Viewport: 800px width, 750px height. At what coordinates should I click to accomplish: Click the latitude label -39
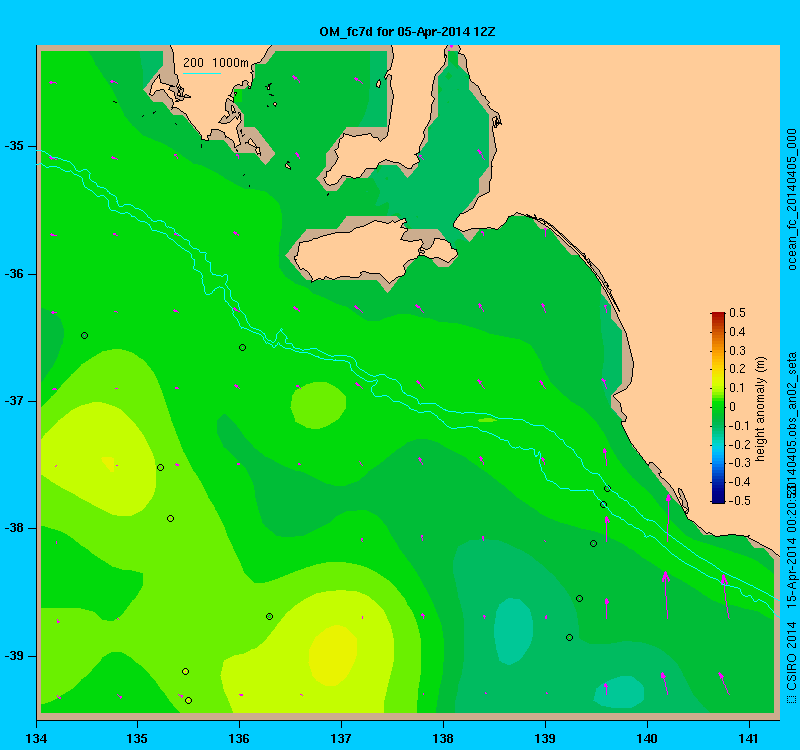[x=14, y=656]
